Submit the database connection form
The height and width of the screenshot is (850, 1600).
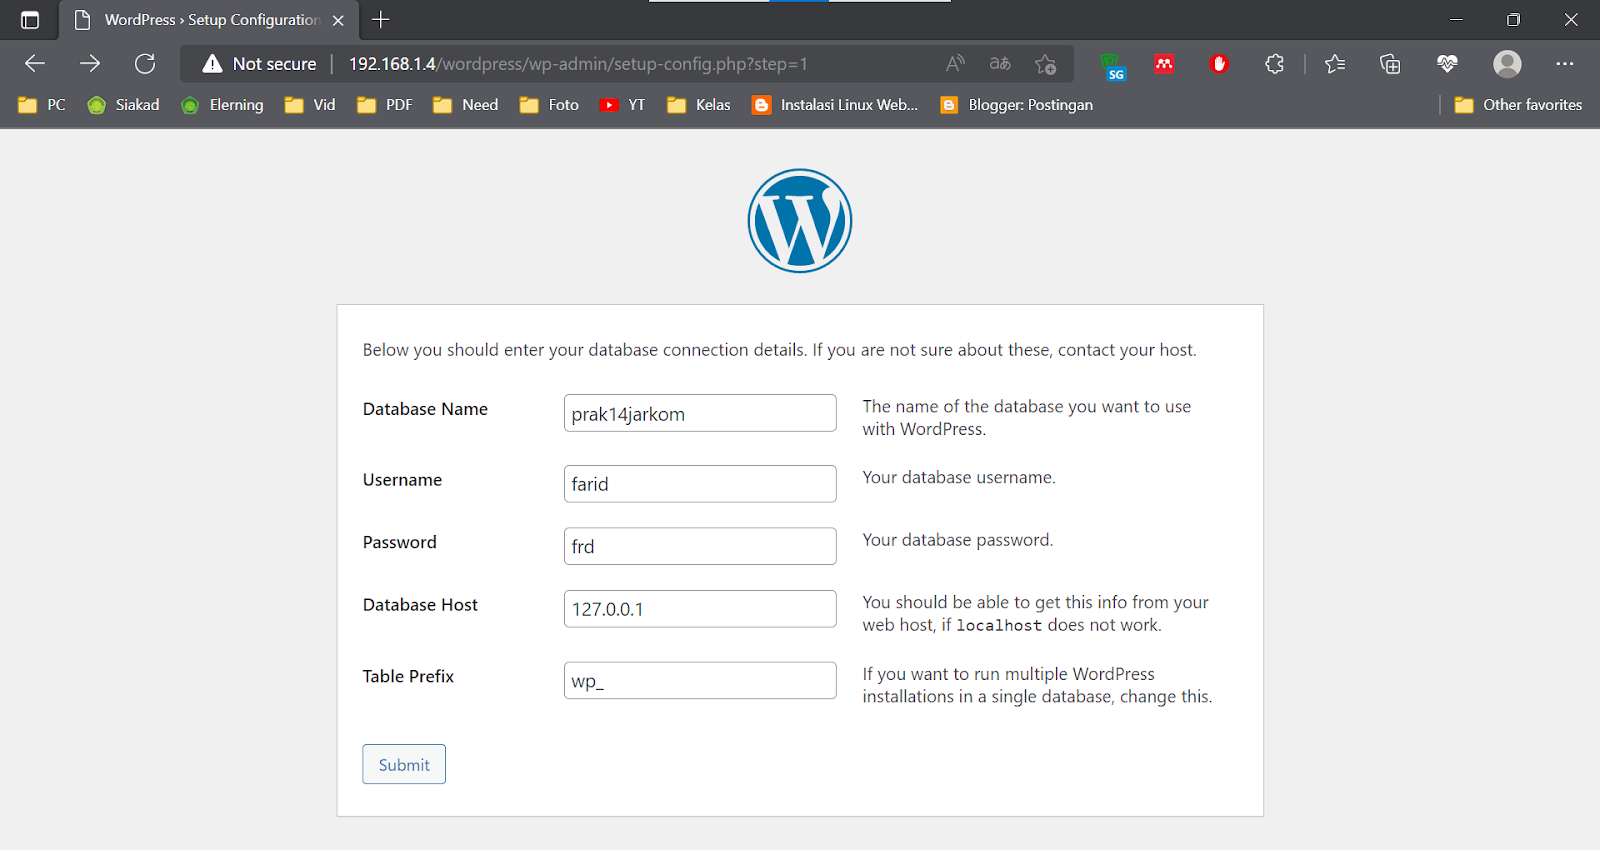pyautogui.click(x=404, y=764)
